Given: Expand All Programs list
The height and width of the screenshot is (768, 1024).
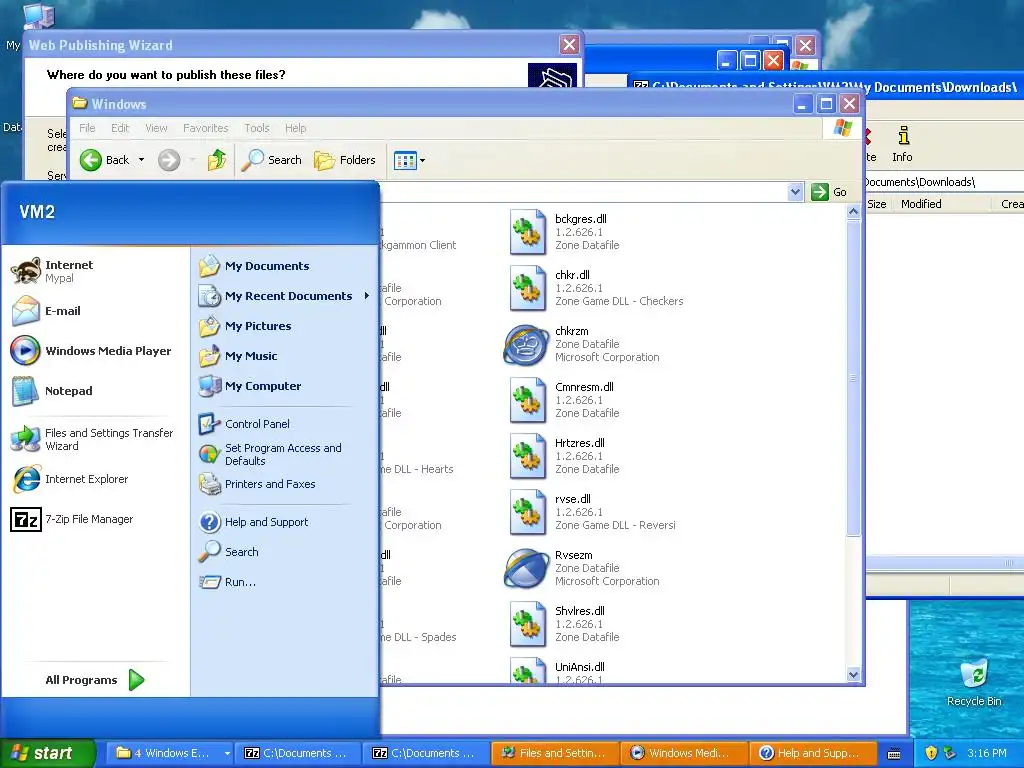Looking at the screenshot, I should [x=95, y=680].
